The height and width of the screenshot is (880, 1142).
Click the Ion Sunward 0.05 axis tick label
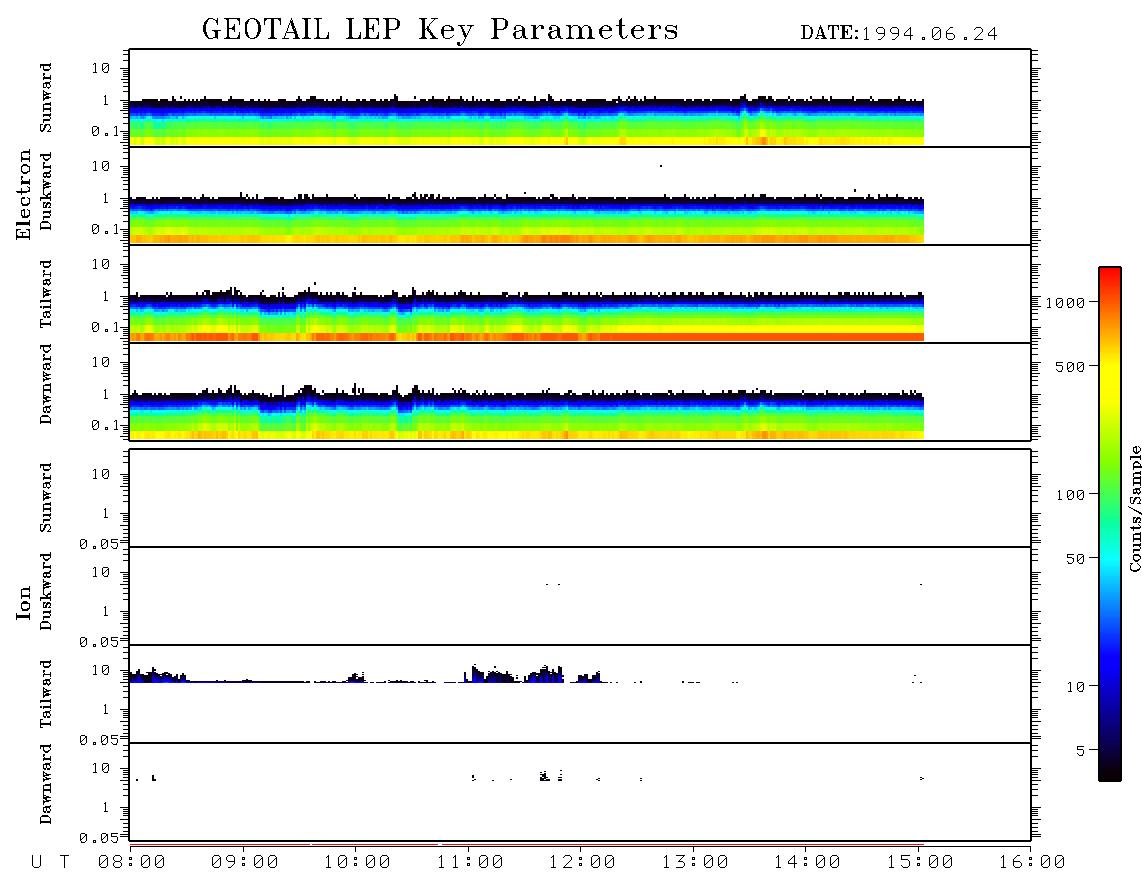(x=99, y=544)
